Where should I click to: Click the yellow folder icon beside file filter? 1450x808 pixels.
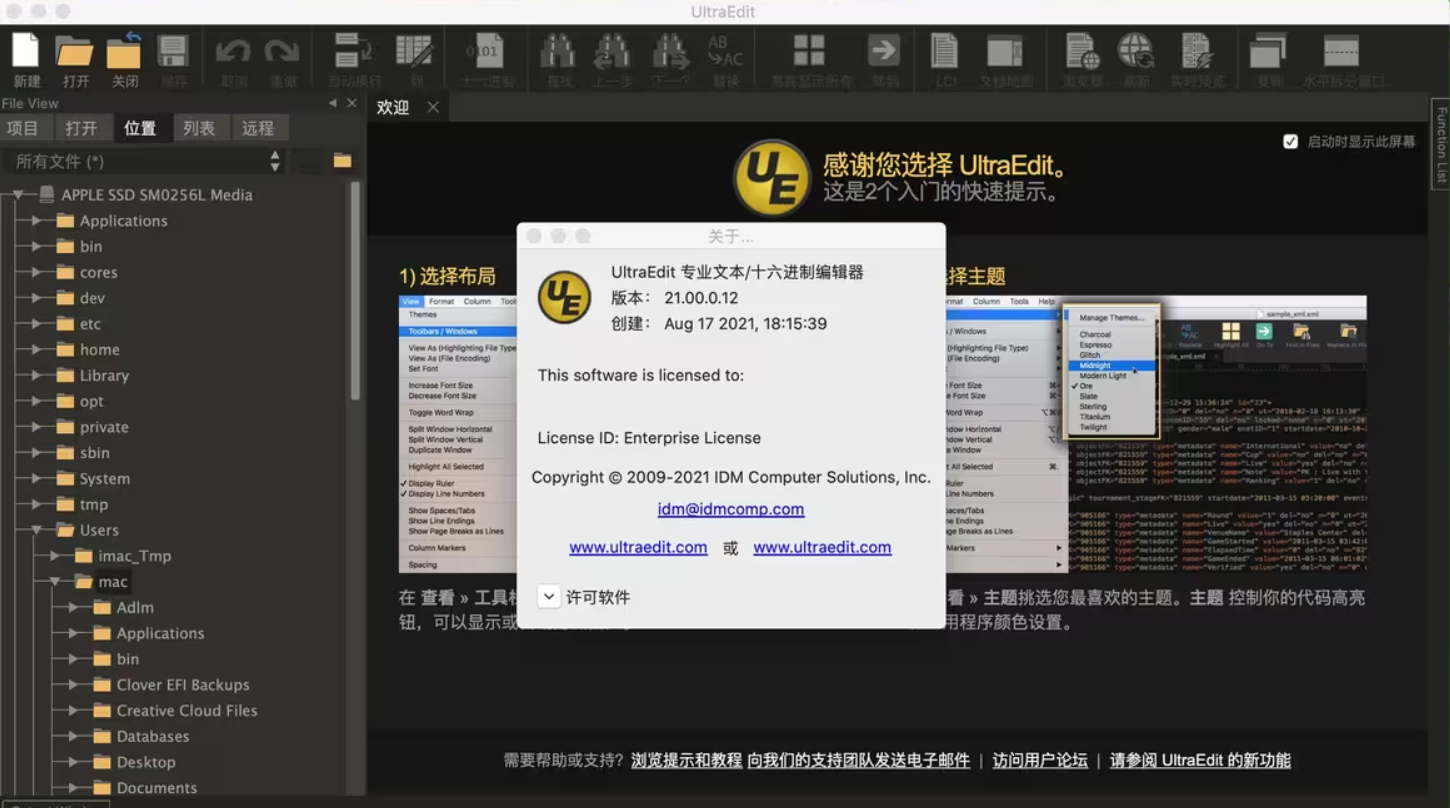[343, 161]
